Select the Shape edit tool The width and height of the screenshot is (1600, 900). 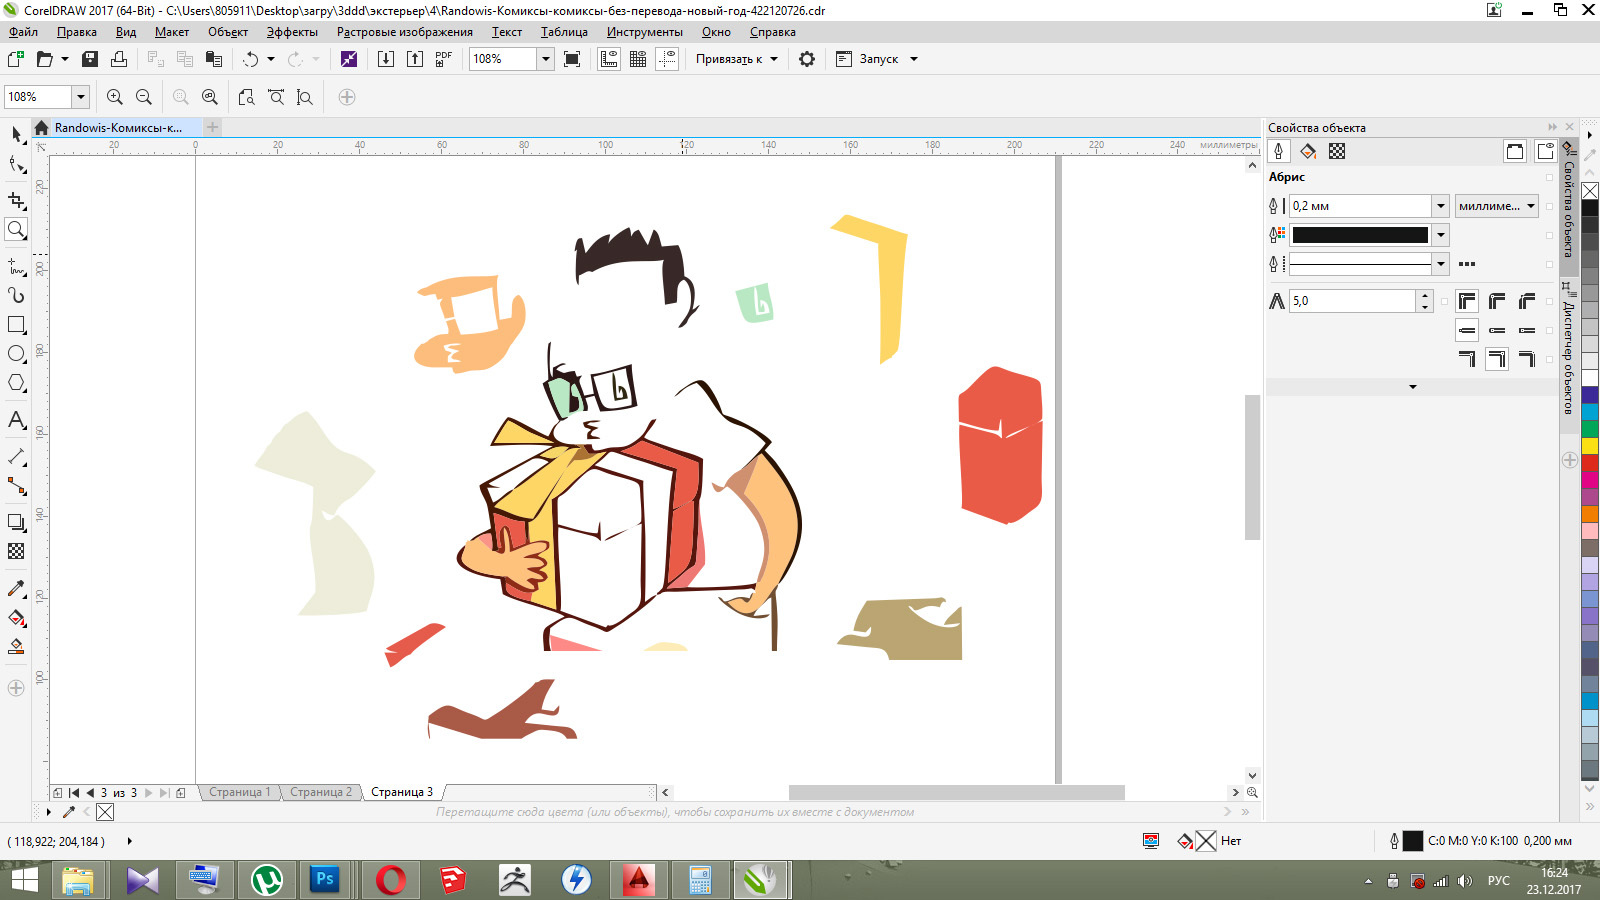16,165
